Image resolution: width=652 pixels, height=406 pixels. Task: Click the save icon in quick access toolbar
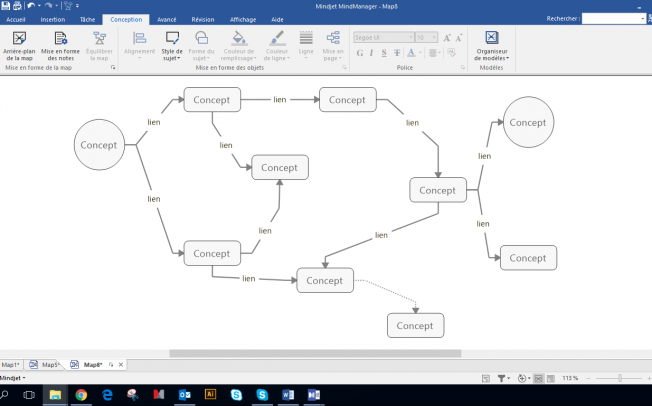tap(6, 6)
